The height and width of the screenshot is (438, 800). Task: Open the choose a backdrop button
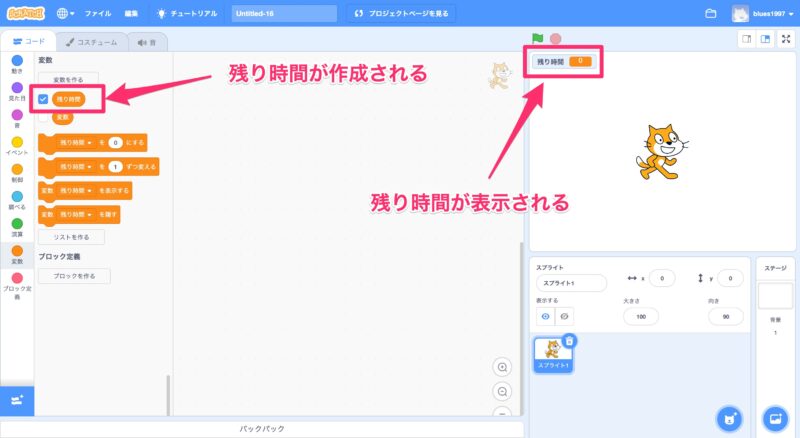click(x=775, y=418)
